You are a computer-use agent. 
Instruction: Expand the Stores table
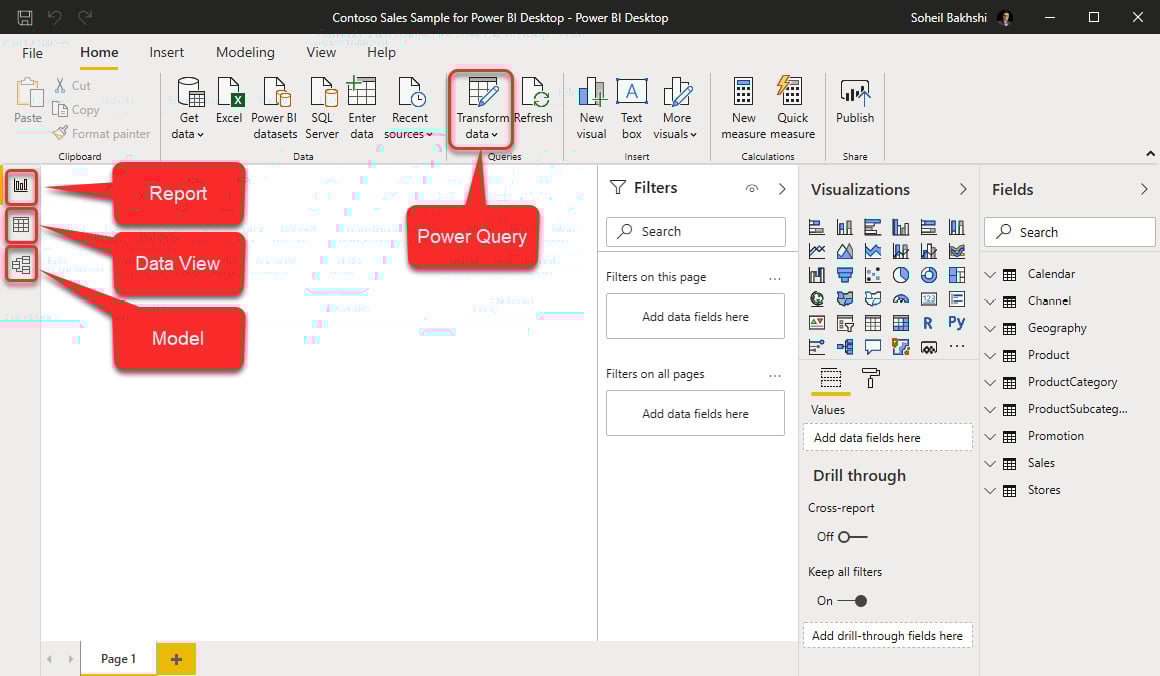click(990, 490)
